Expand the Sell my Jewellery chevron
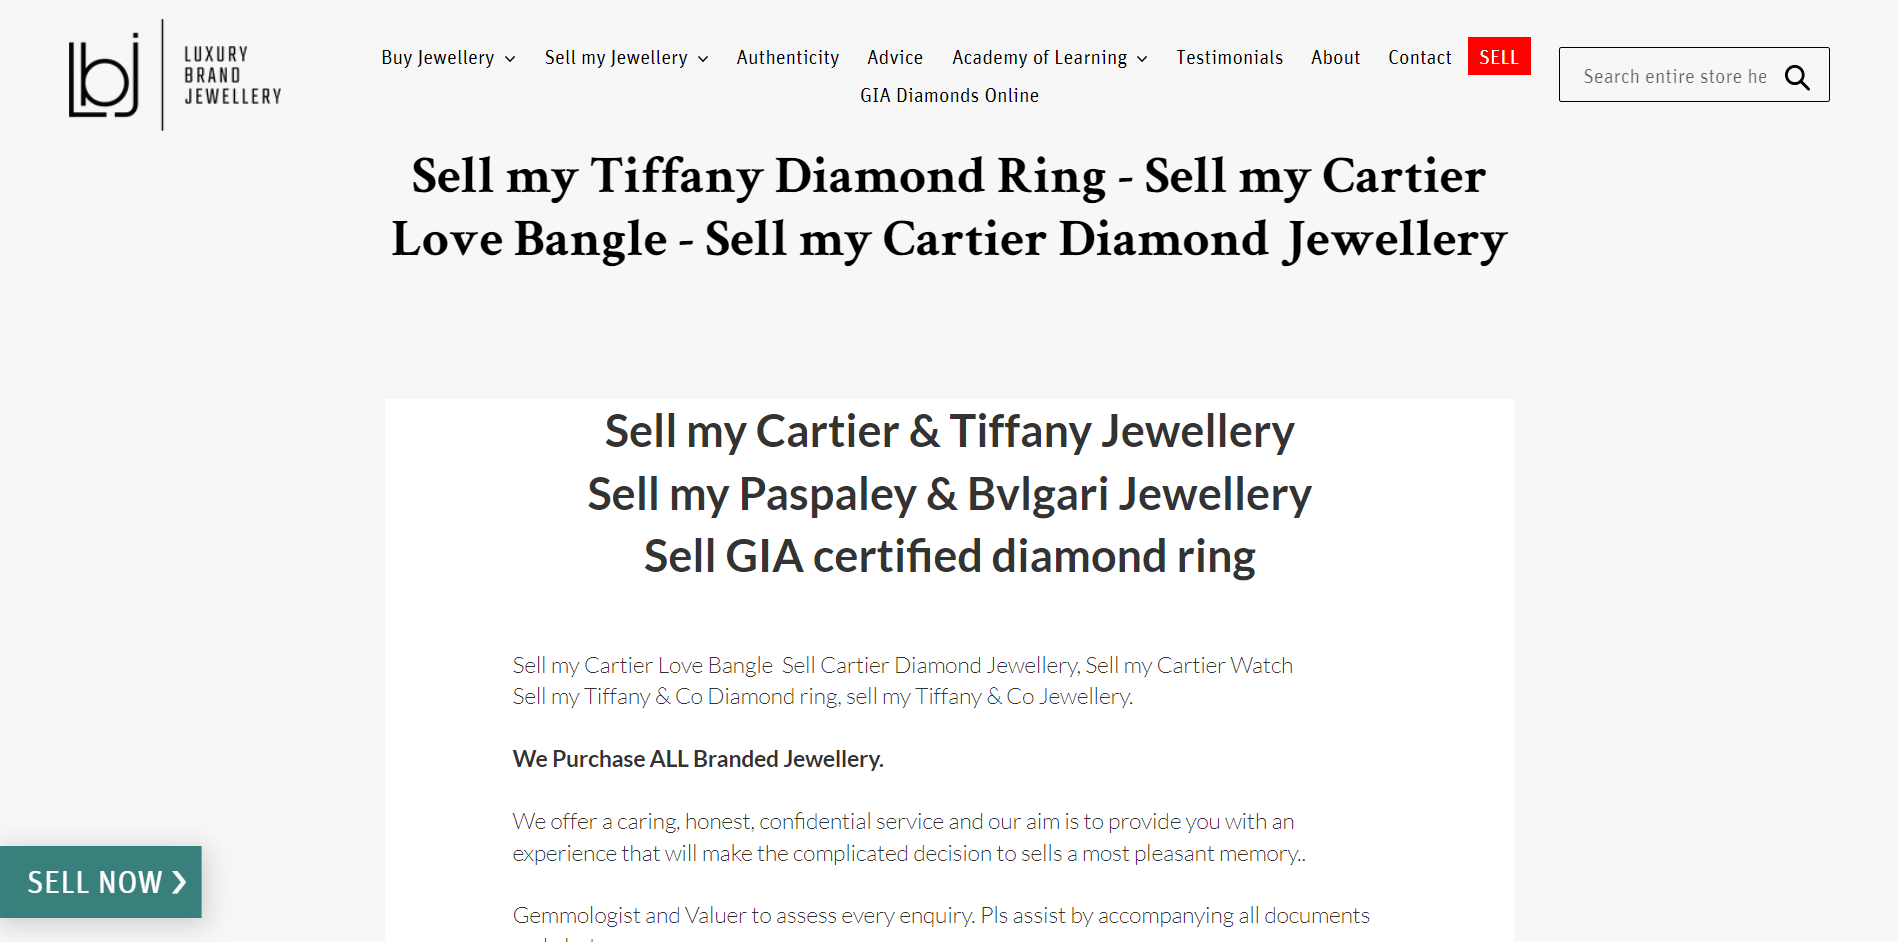Screen dimensions: 1898x942 click(703, 59)
